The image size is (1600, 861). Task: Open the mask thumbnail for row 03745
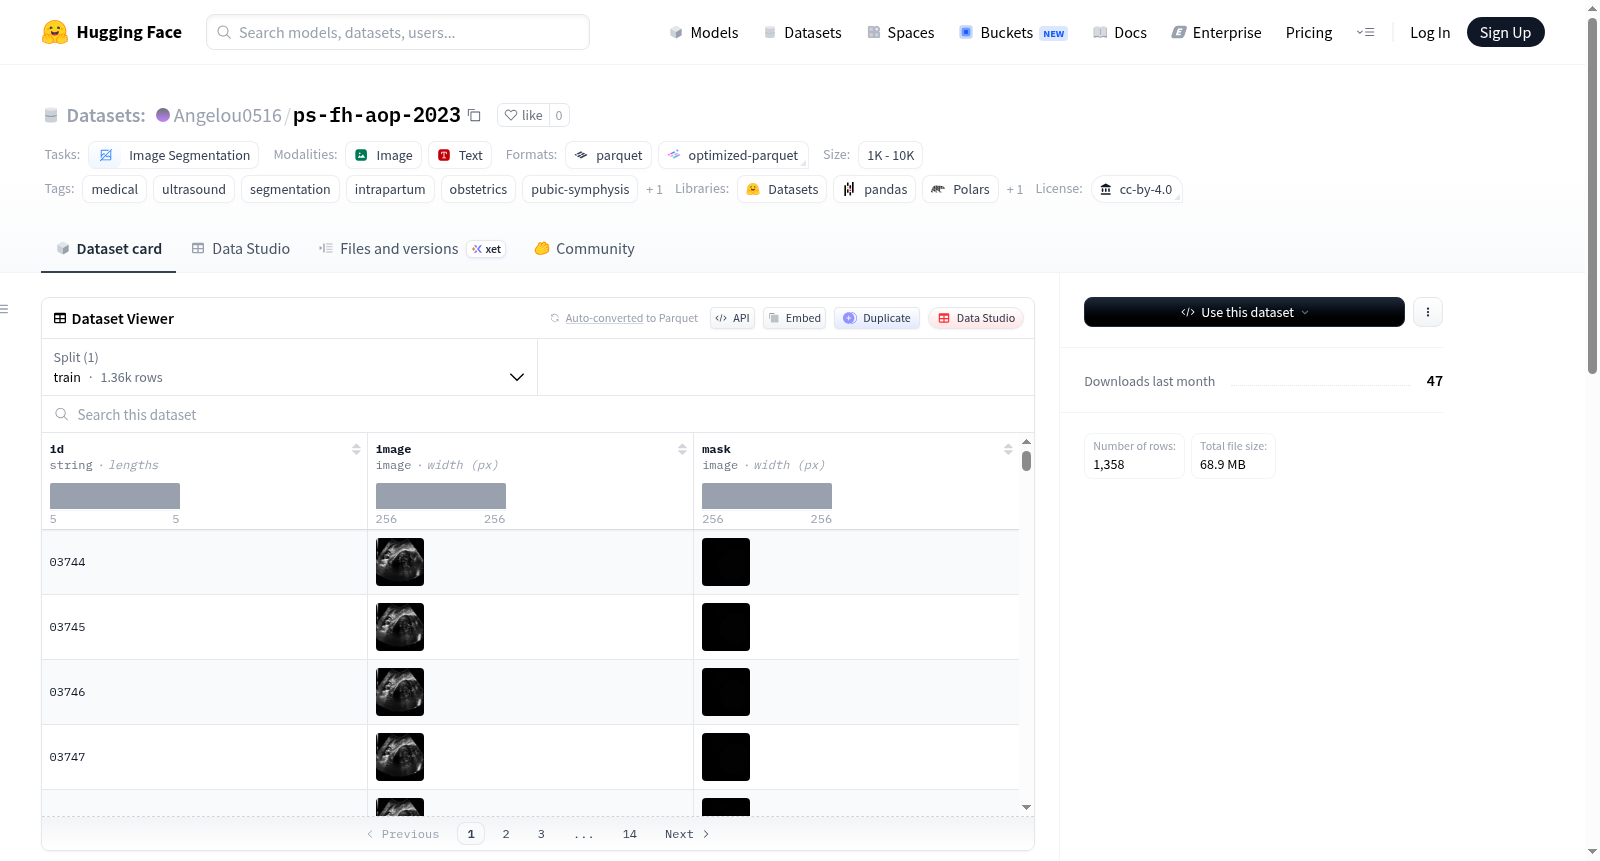[x=726, y=627]
